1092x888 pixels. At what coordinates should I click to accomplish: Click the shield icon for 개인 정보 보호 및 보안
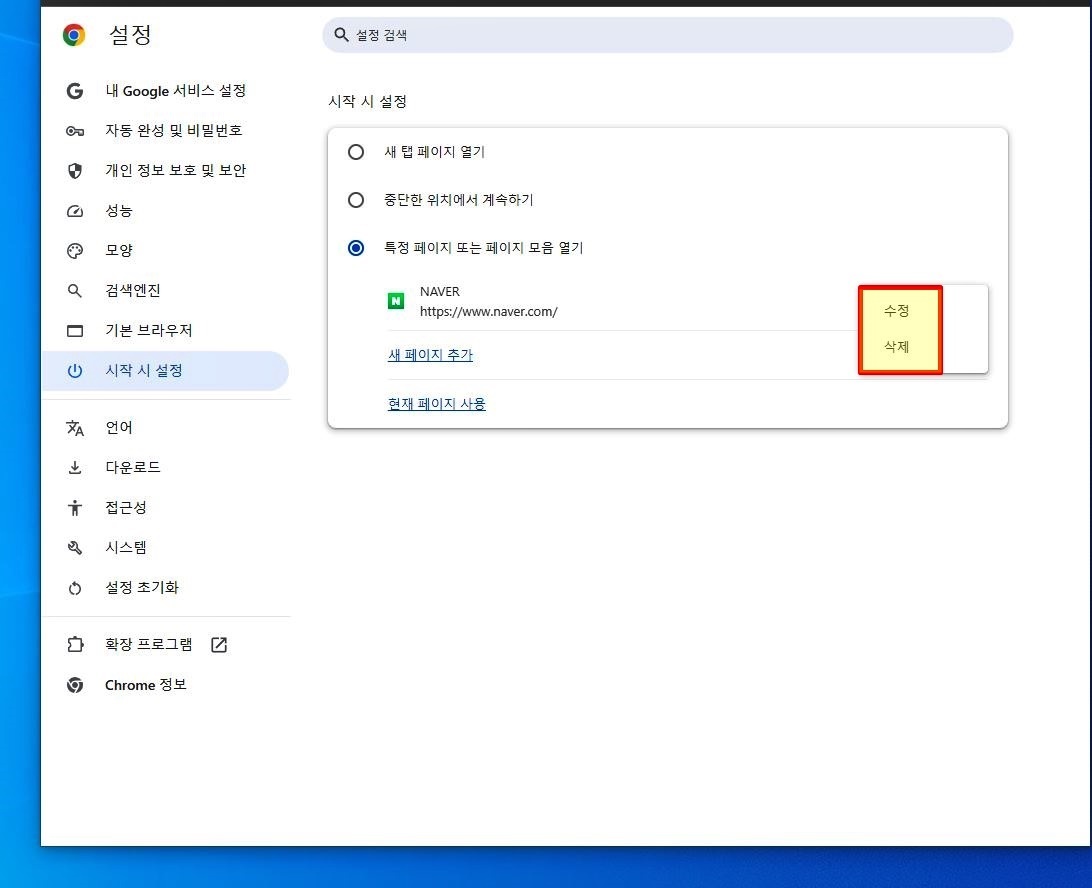[75, 171]
